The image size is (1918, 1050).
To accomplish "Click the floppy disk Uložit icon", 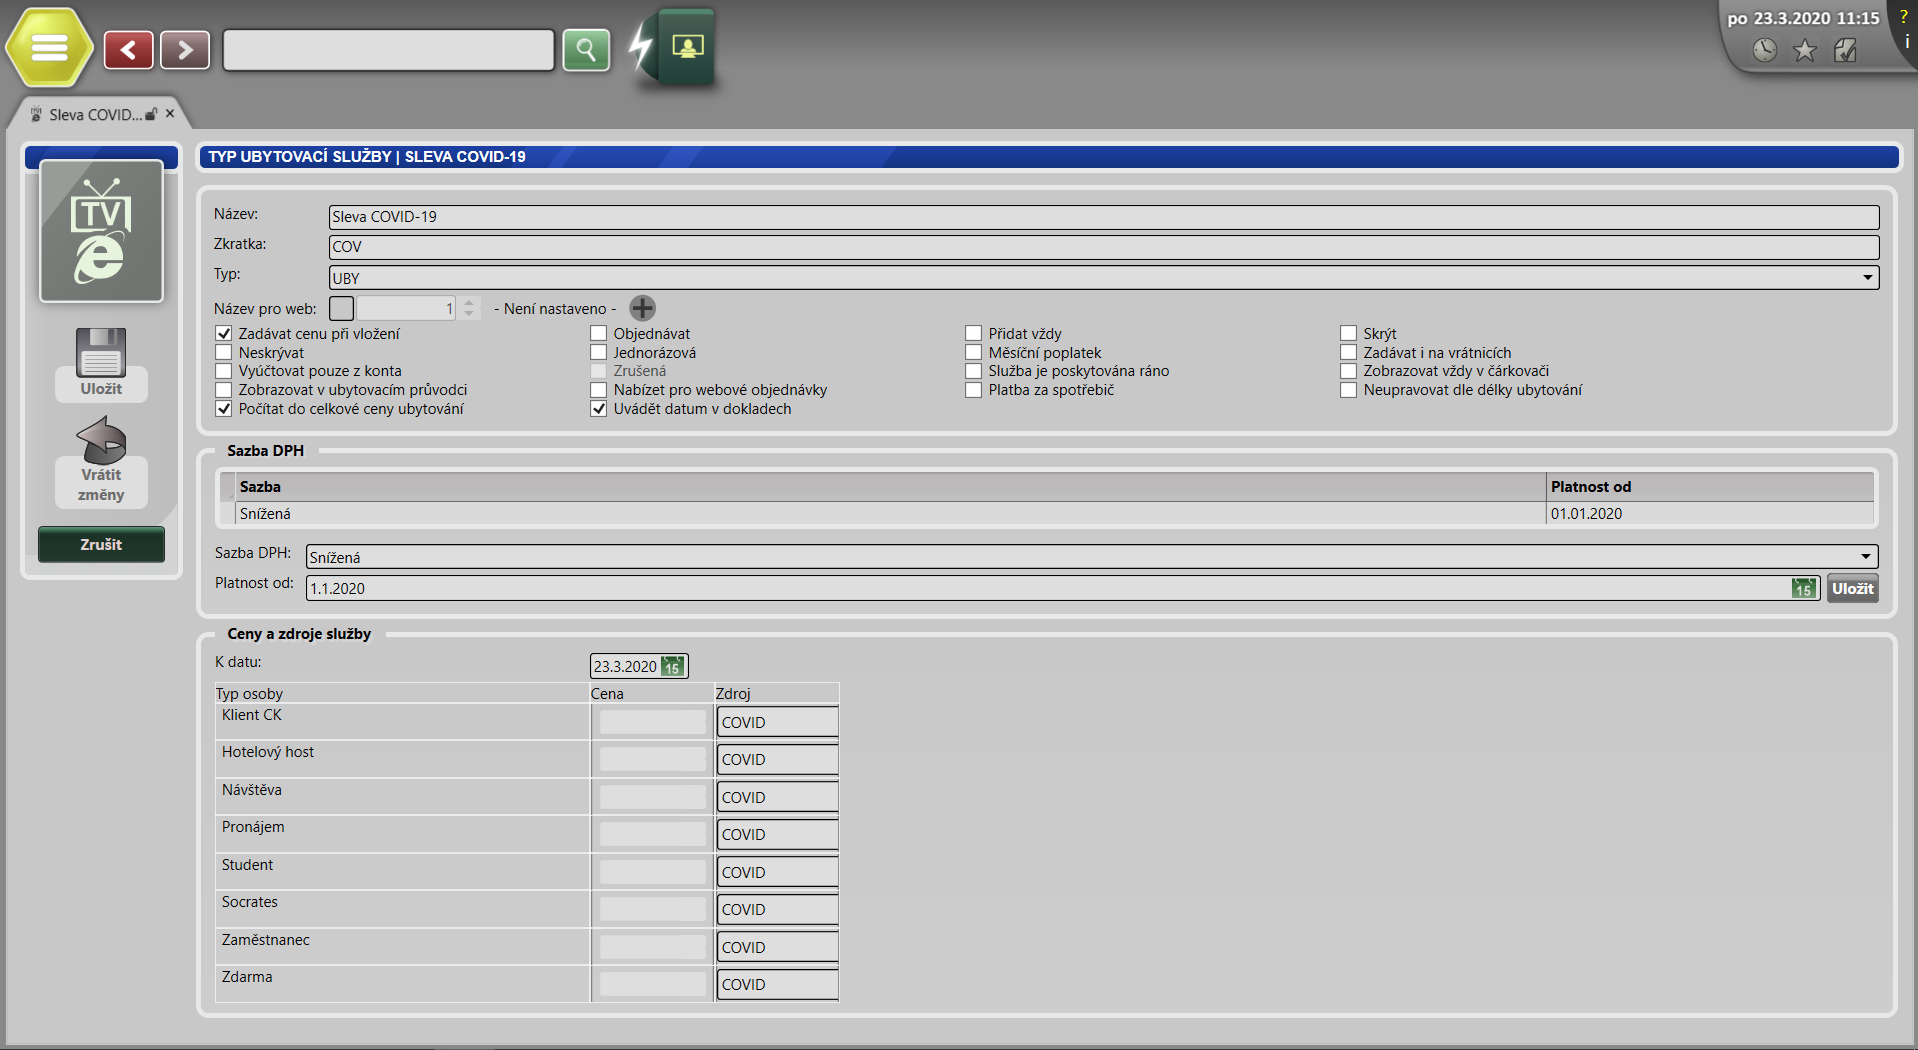I will point(101,353).
